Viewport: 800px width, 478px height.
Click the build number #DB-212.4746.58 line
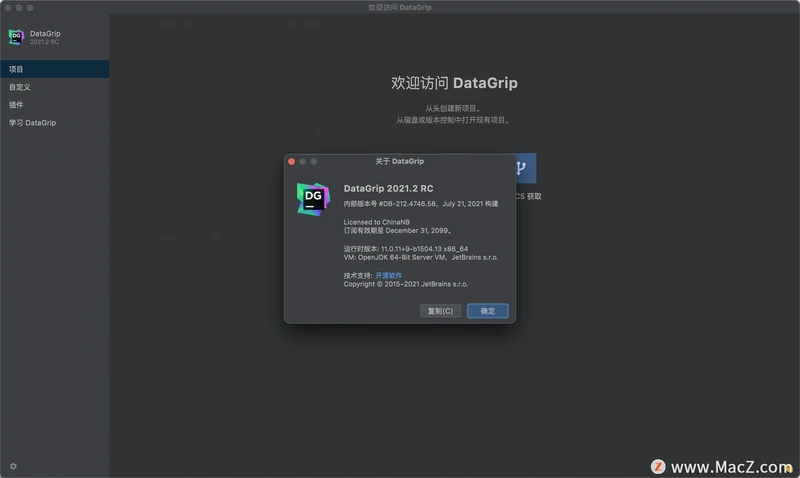[x=420, y=204]
